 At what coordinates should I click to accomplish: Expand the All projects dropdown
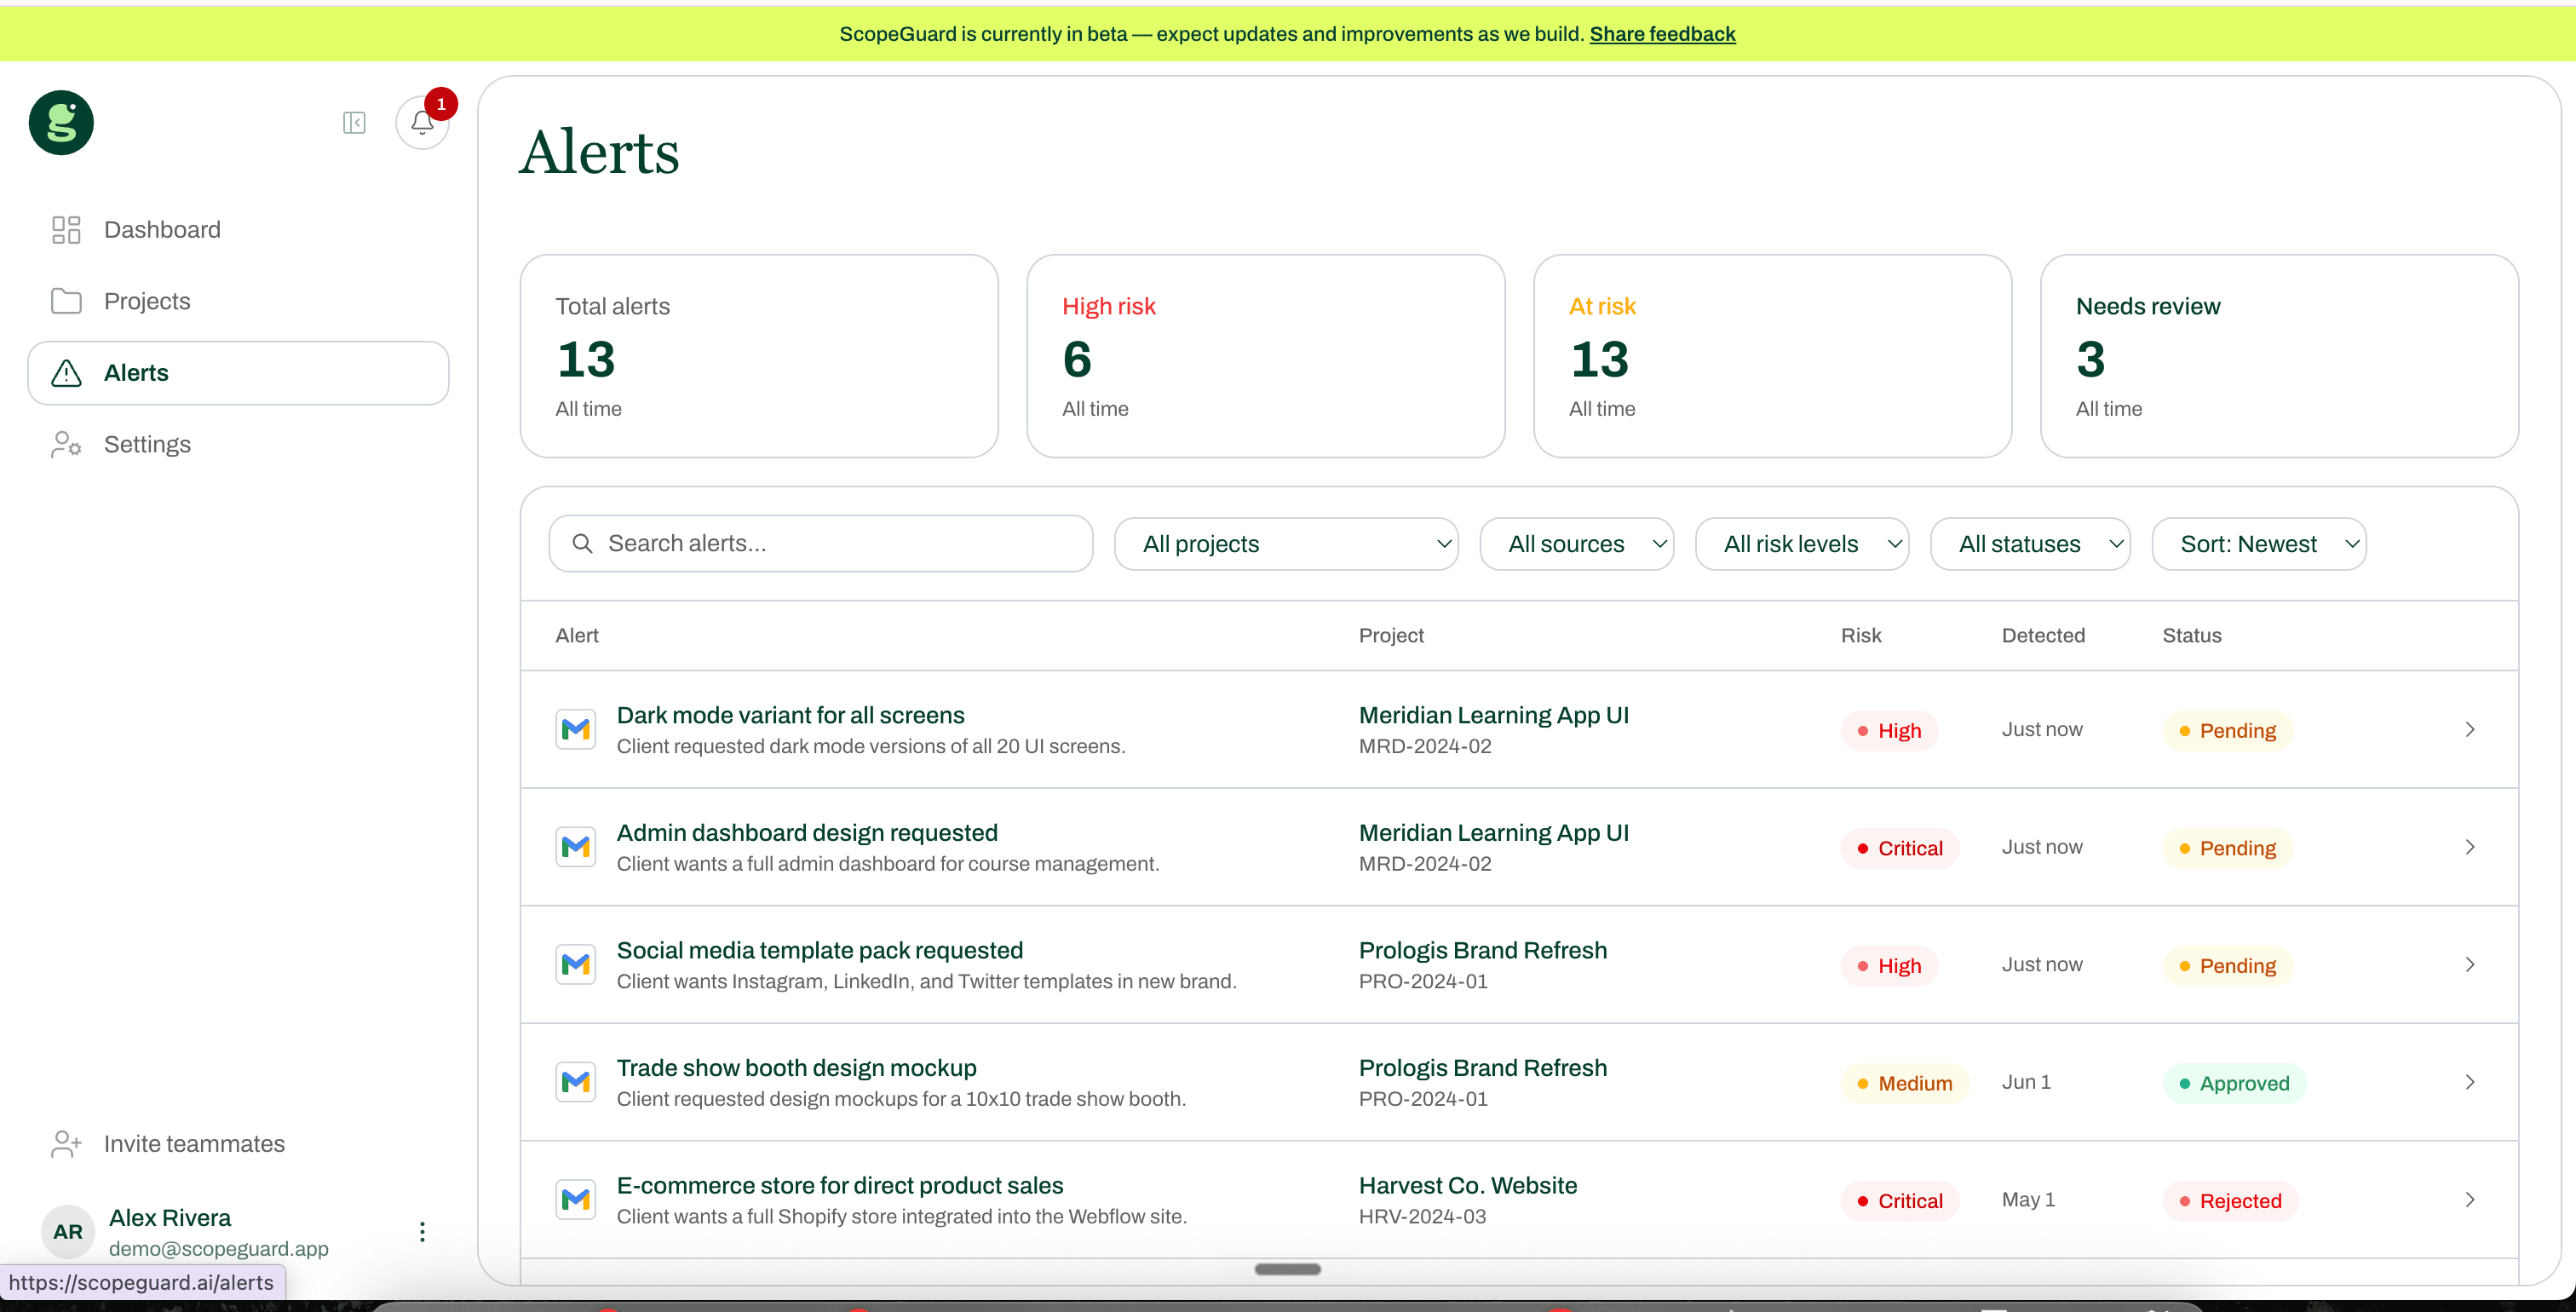click(x=1286, y=544)
